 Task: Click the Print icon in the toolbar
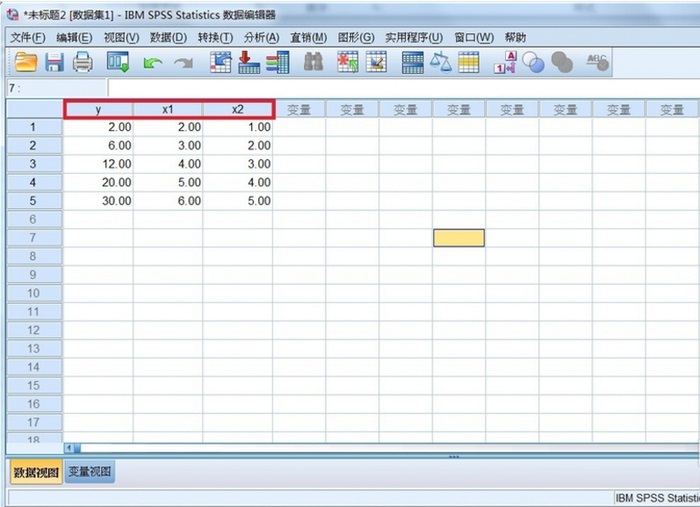coord(83,62)
